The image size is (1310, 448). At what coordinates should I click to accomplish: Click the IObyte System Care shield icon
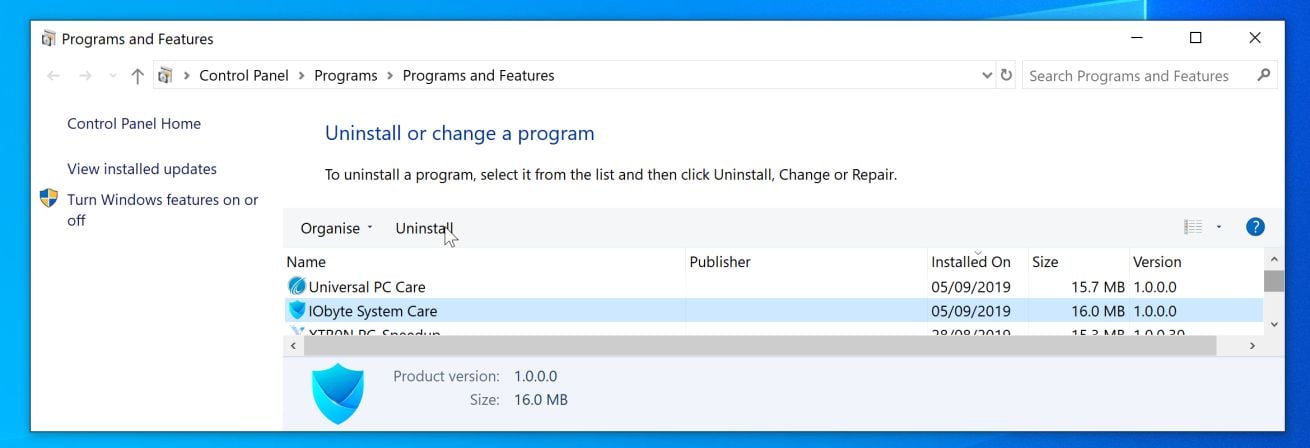click(297, 311)
